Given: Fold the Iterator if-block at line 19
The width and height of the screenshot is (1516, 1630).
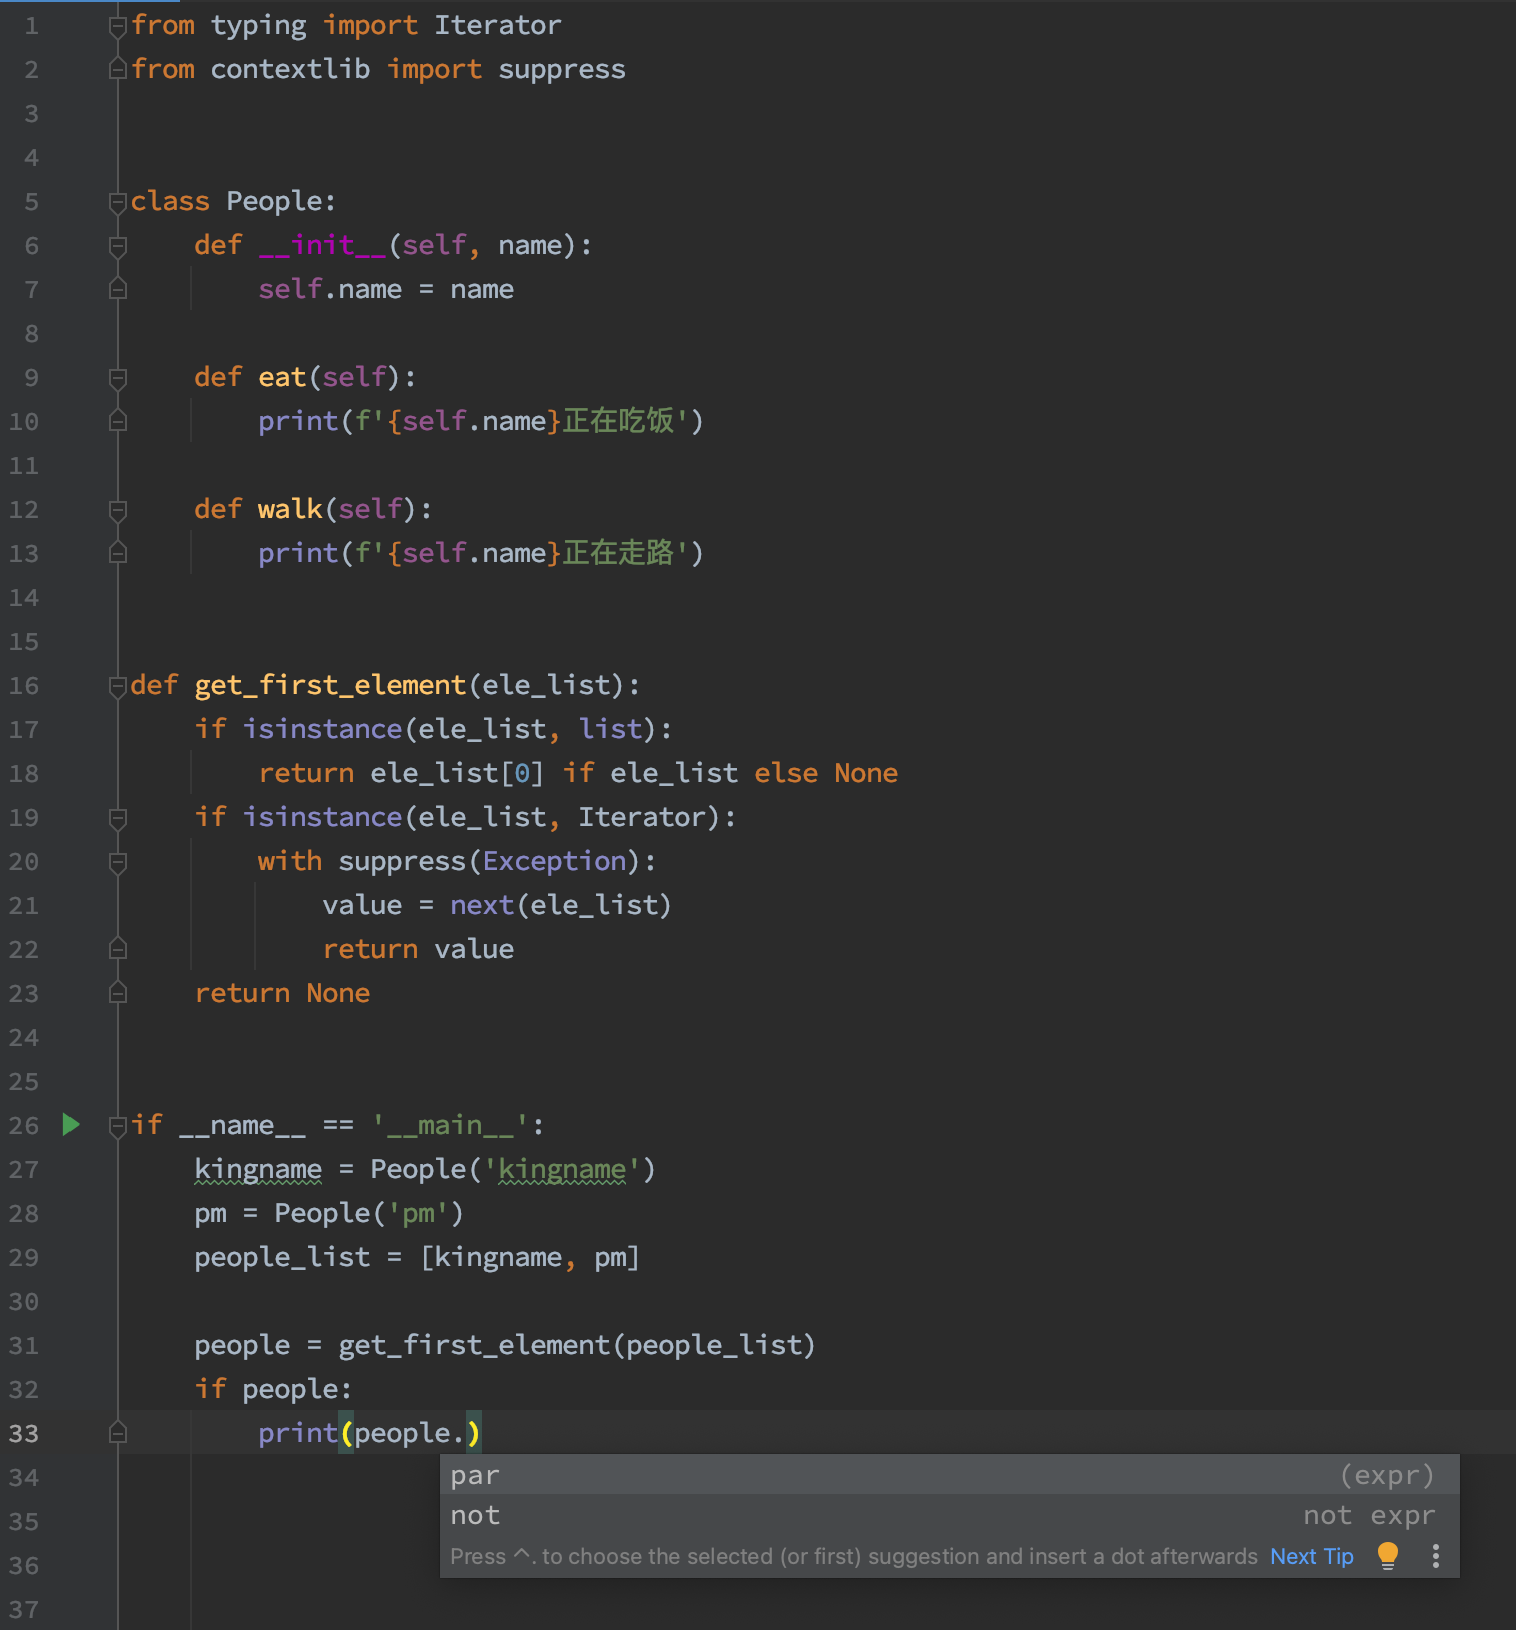Looking at the screenshot, I should tap(117, 818).
